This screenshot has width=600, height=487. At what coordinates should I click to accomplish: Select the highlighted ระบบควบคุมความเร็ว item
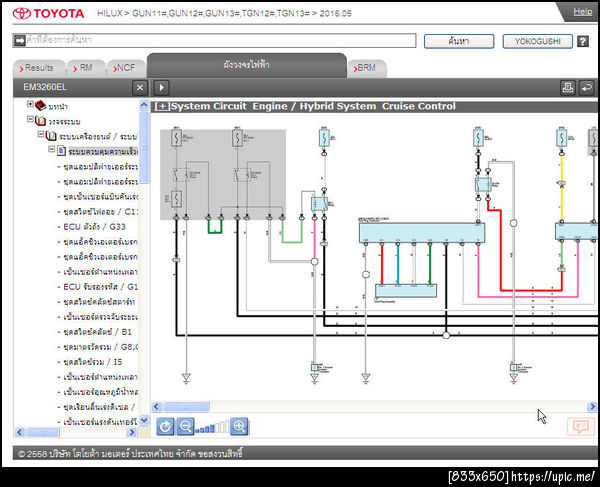103,151
